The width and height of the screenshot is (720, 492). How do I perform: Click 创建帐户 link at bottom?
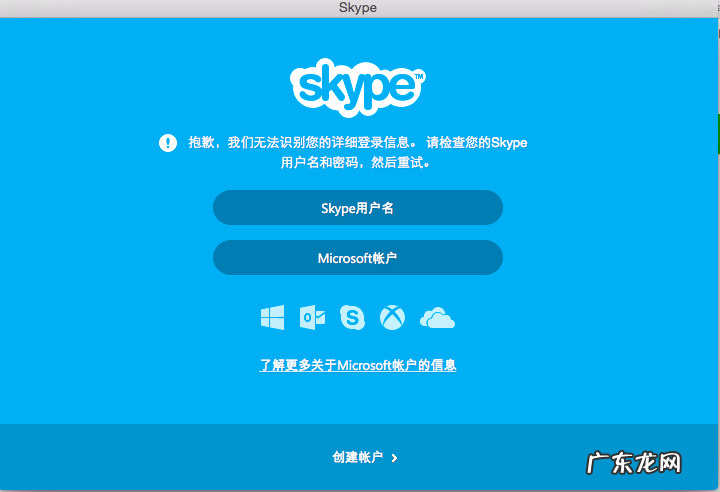[x=358, y=457]
